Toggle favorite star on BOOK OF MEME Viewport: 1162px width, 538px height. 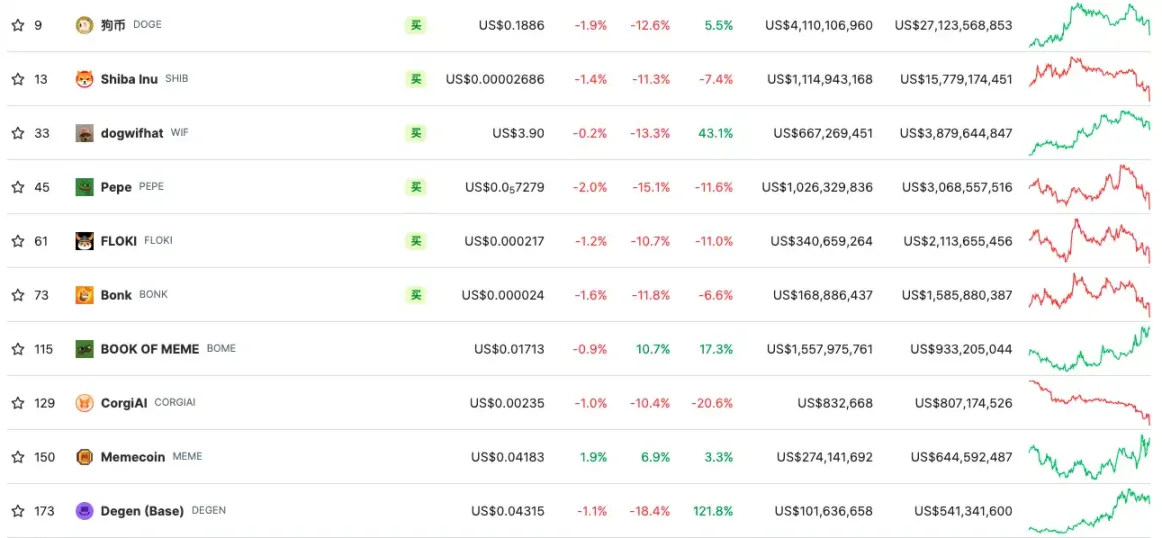pos(18,349)
